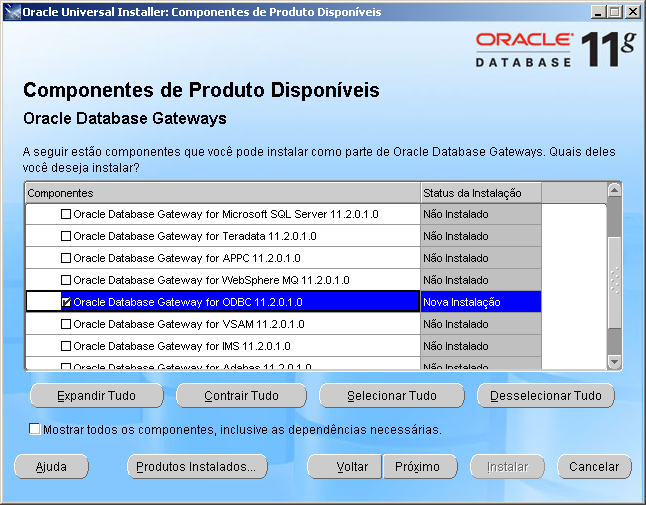Go back with Voltar button

[x=344, y=467]
